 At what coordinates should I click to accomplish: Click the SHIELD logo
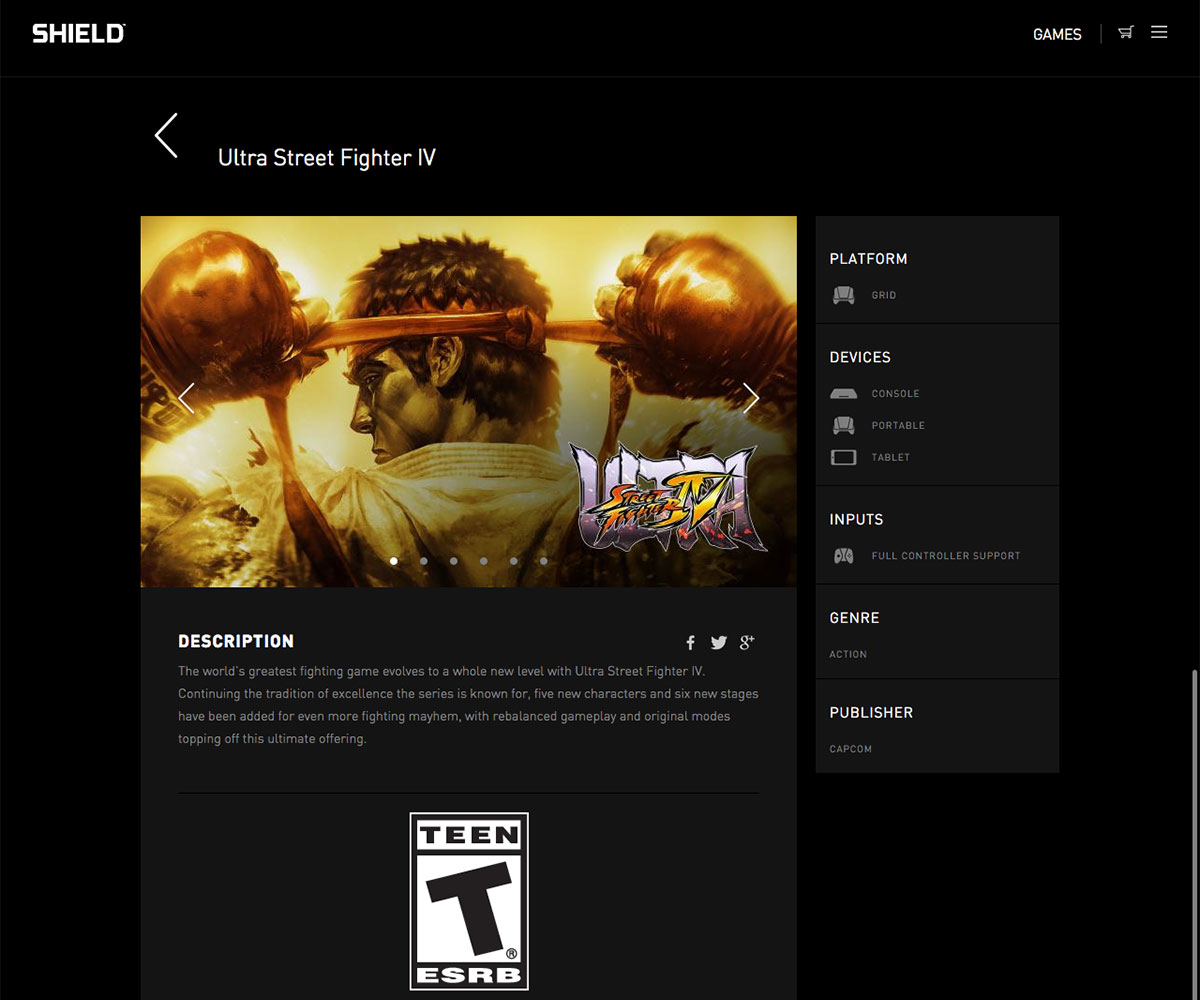pos(78,34)
